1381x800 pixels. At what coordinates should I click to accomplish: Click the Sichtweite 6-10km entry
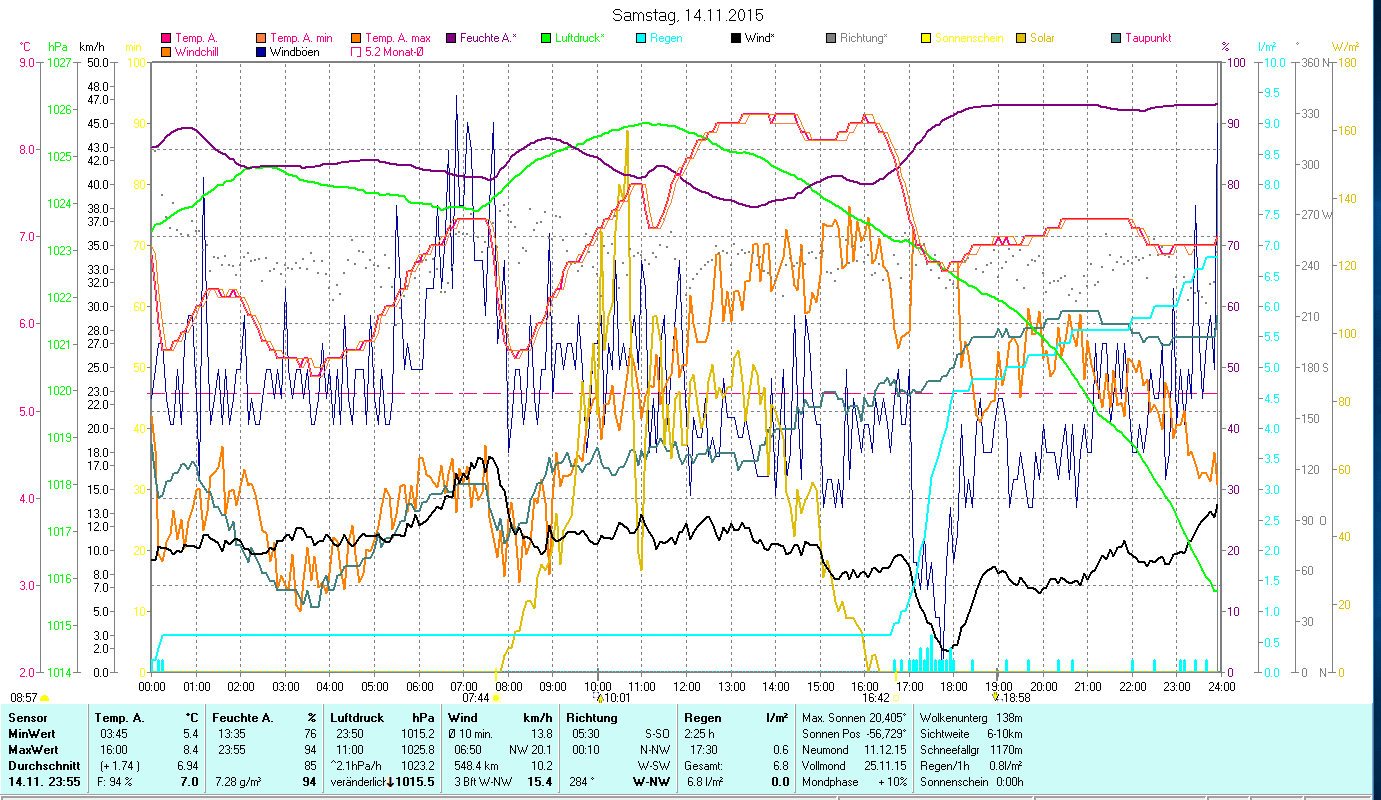pos(969,734)
